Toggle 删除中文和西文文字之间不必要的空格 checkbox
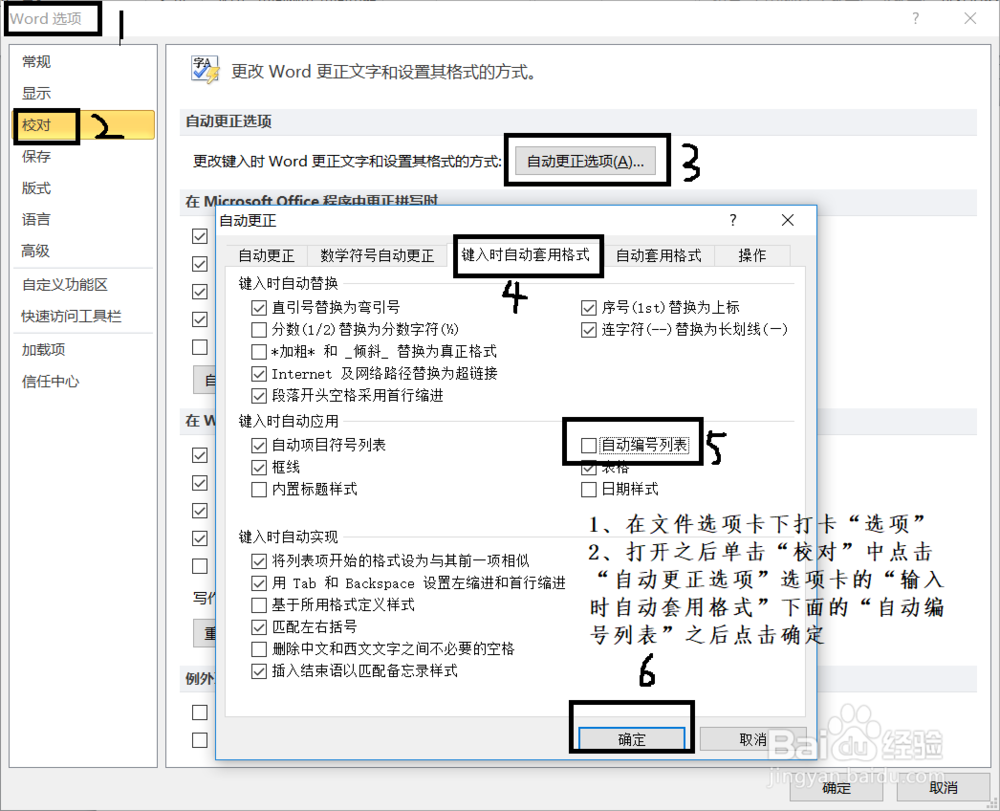The image size is (1000, 811). point(258,649)
